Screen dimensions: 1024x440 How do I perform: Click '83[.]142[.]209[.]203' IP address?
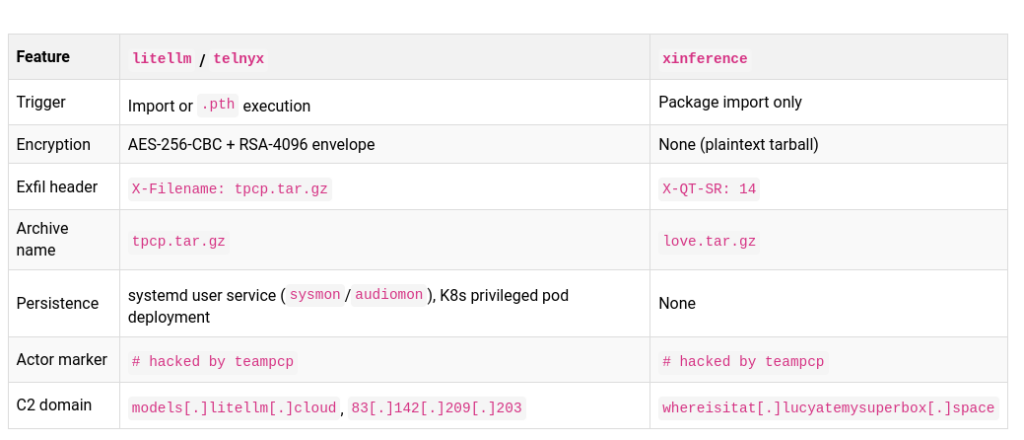[x=436, y=409]
